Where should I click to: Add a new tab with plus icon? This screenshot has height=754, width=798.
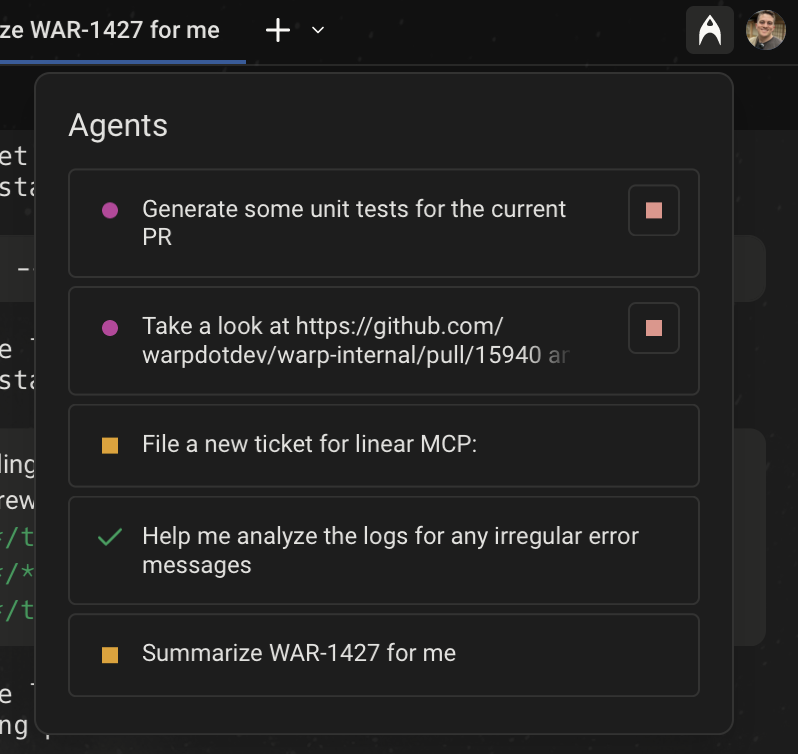point(277,31)
